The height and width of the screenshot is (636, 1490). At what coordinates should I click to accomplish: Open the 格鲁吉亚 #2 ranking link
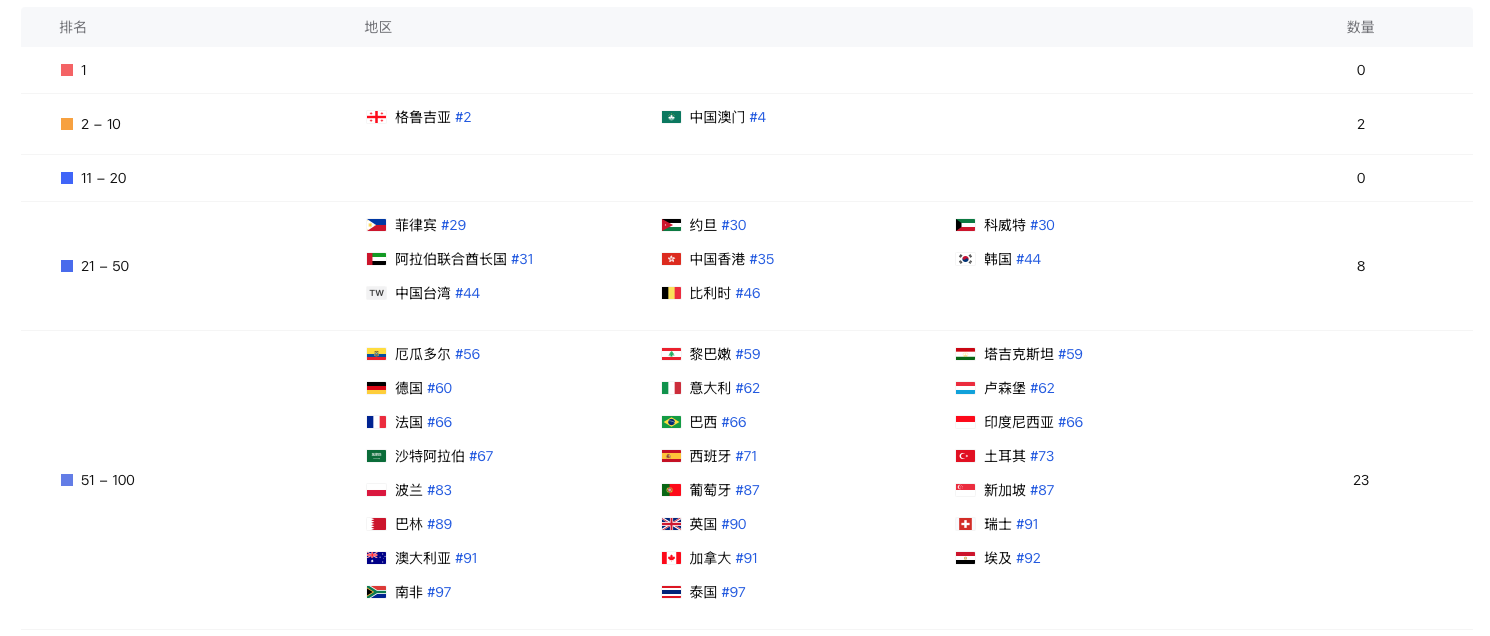433,117
